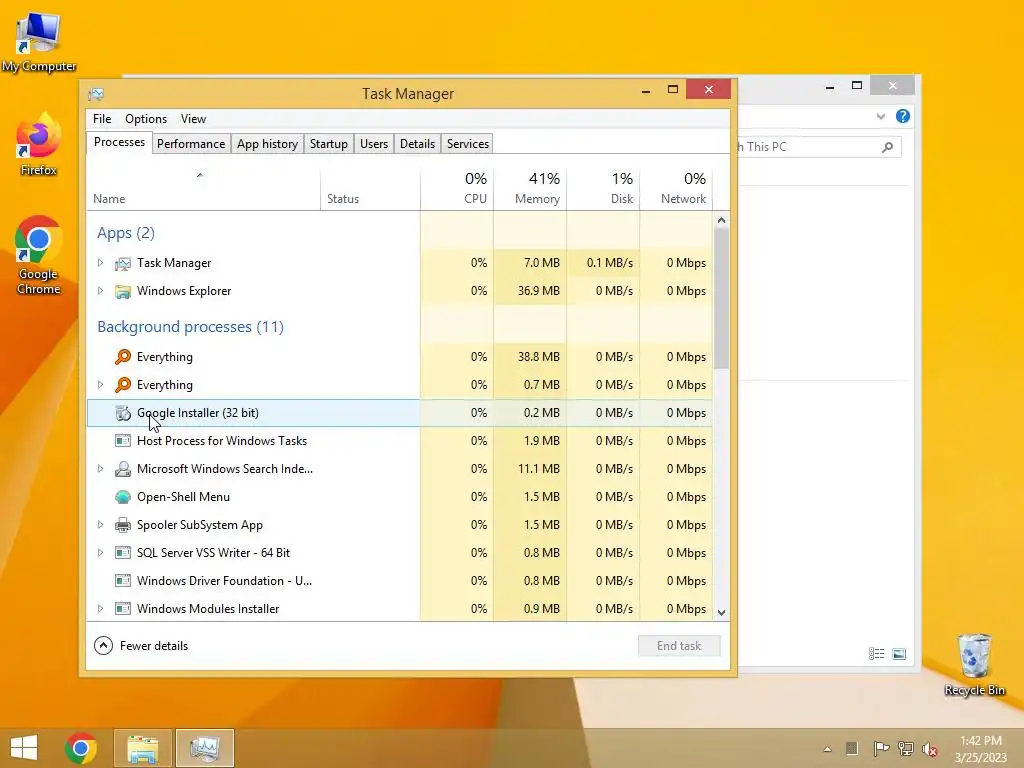Click the network tray icon

tap(906, 748)
